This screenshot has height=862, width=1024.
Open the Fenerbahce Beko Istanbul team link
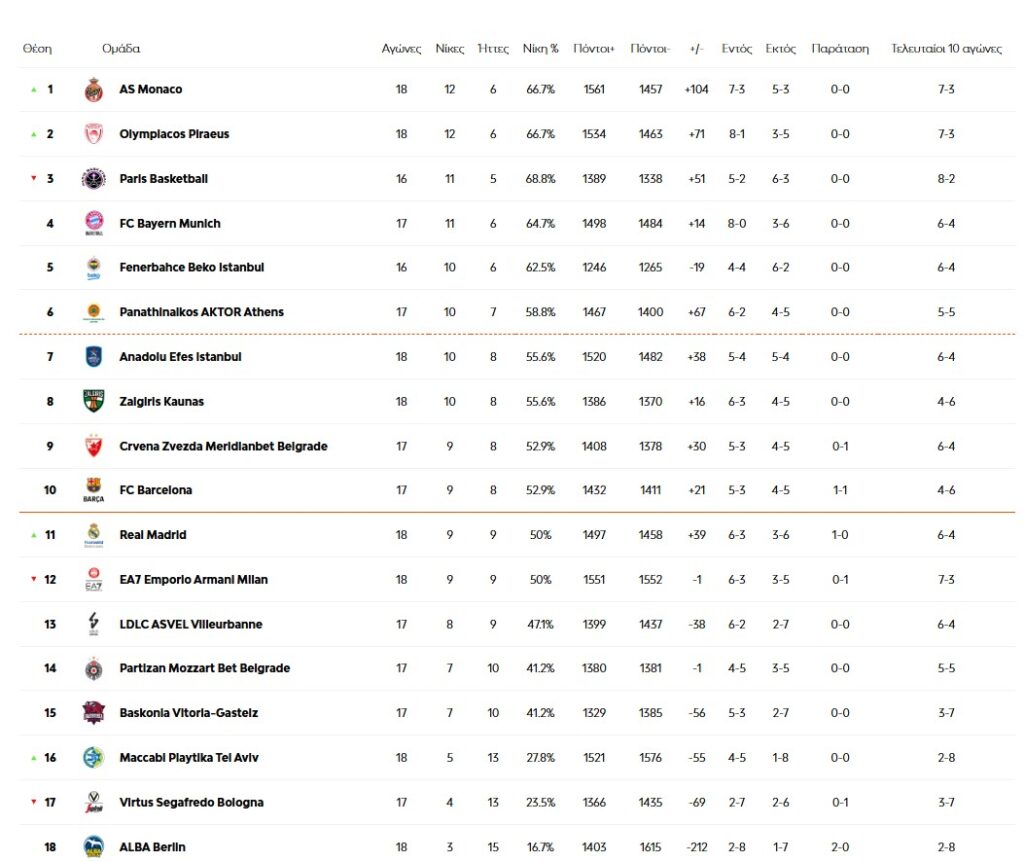pyautogui.click(x=192, y=267)
